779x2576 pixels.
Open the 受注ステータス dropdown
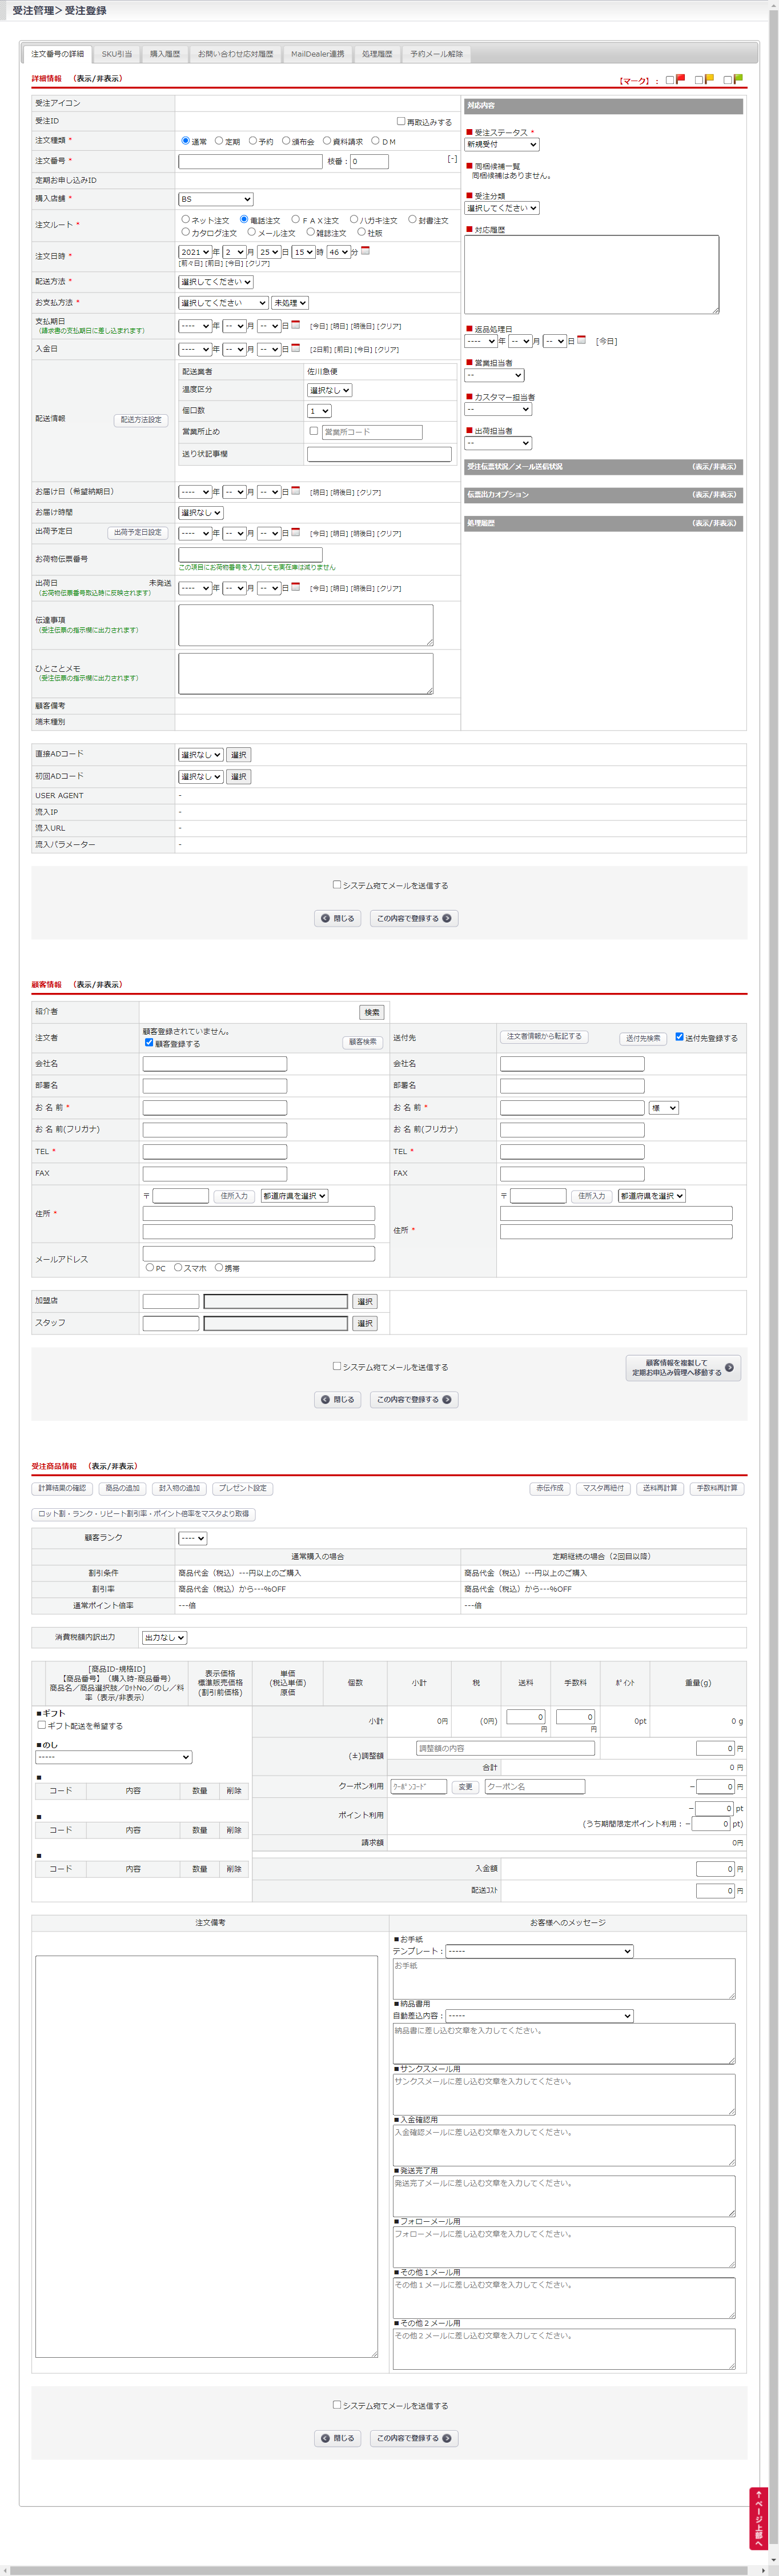point(502,145)
